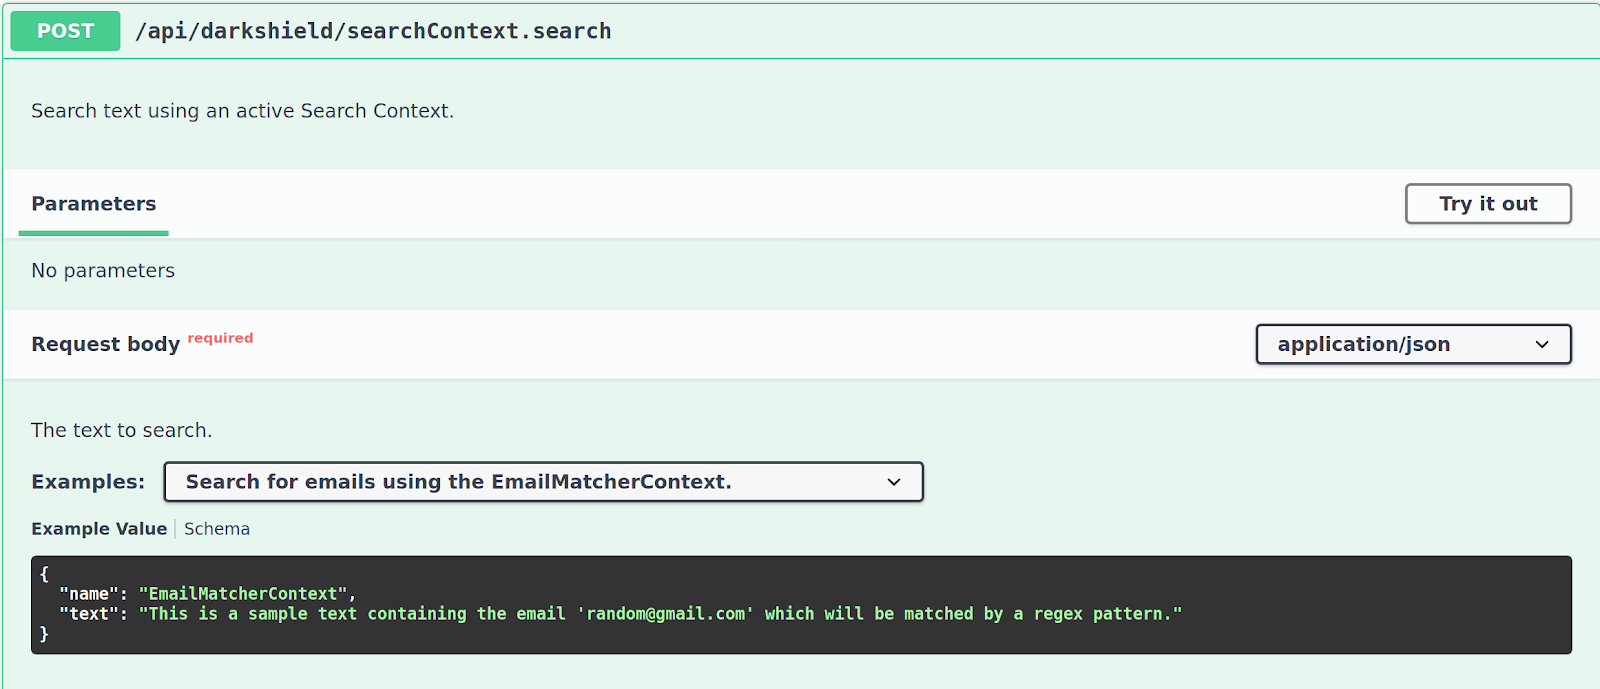Click the chevron arrow on the Examples dropdown
The height and width of the screenshot is (689, 1600).
point(894,482)
